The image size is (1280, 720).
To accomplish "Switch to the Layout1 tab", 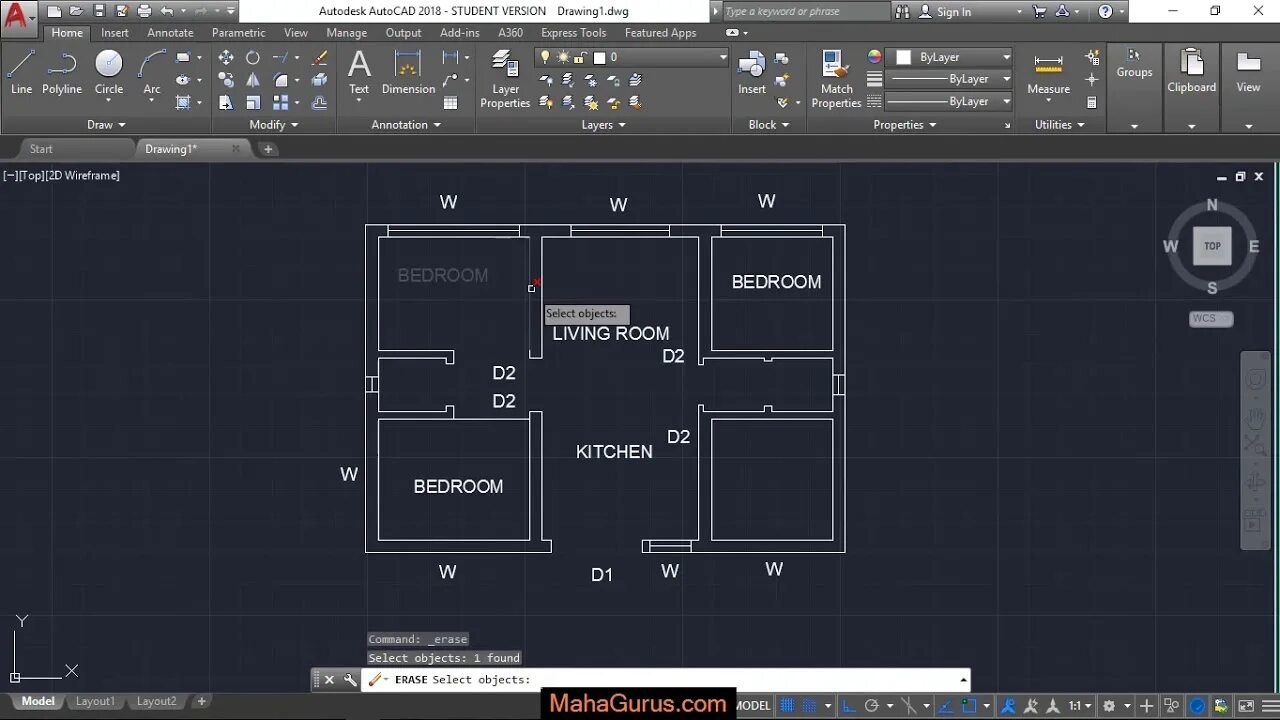I will 95,701.
